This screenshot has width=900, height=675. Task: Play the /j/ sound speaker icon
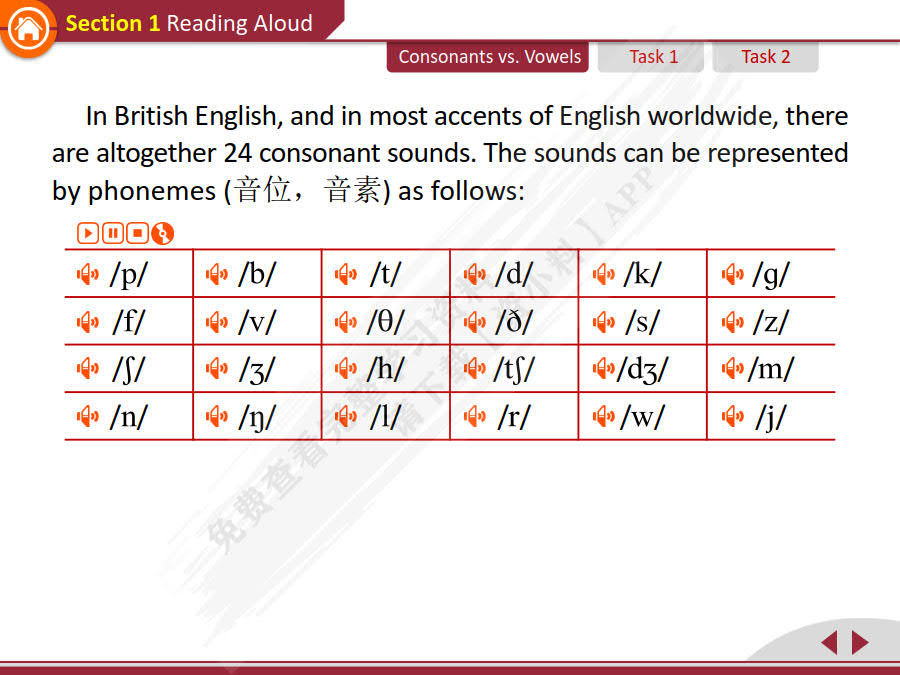pyautogui.click(x=733, y=417)
